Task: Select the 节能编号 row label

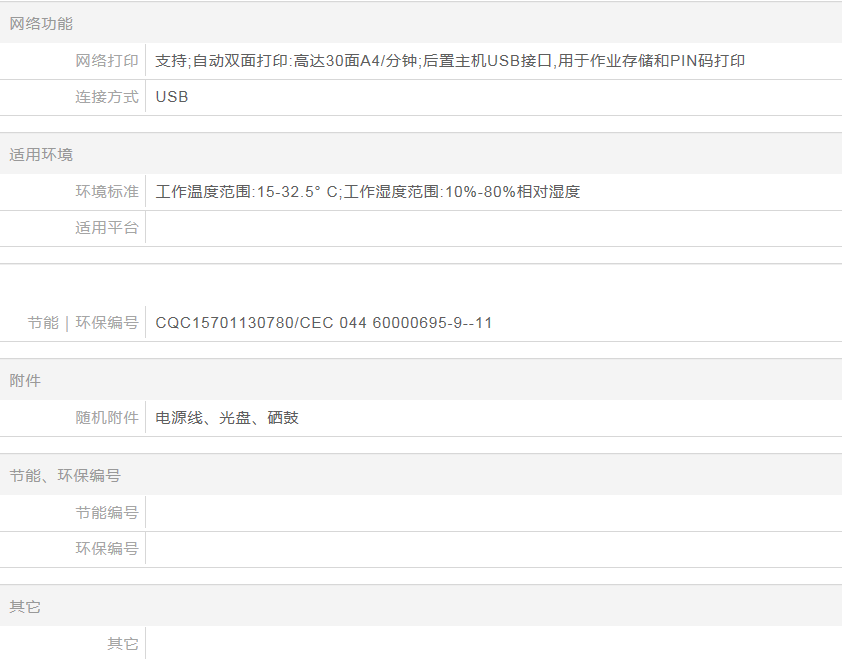Action: [107, 513]
